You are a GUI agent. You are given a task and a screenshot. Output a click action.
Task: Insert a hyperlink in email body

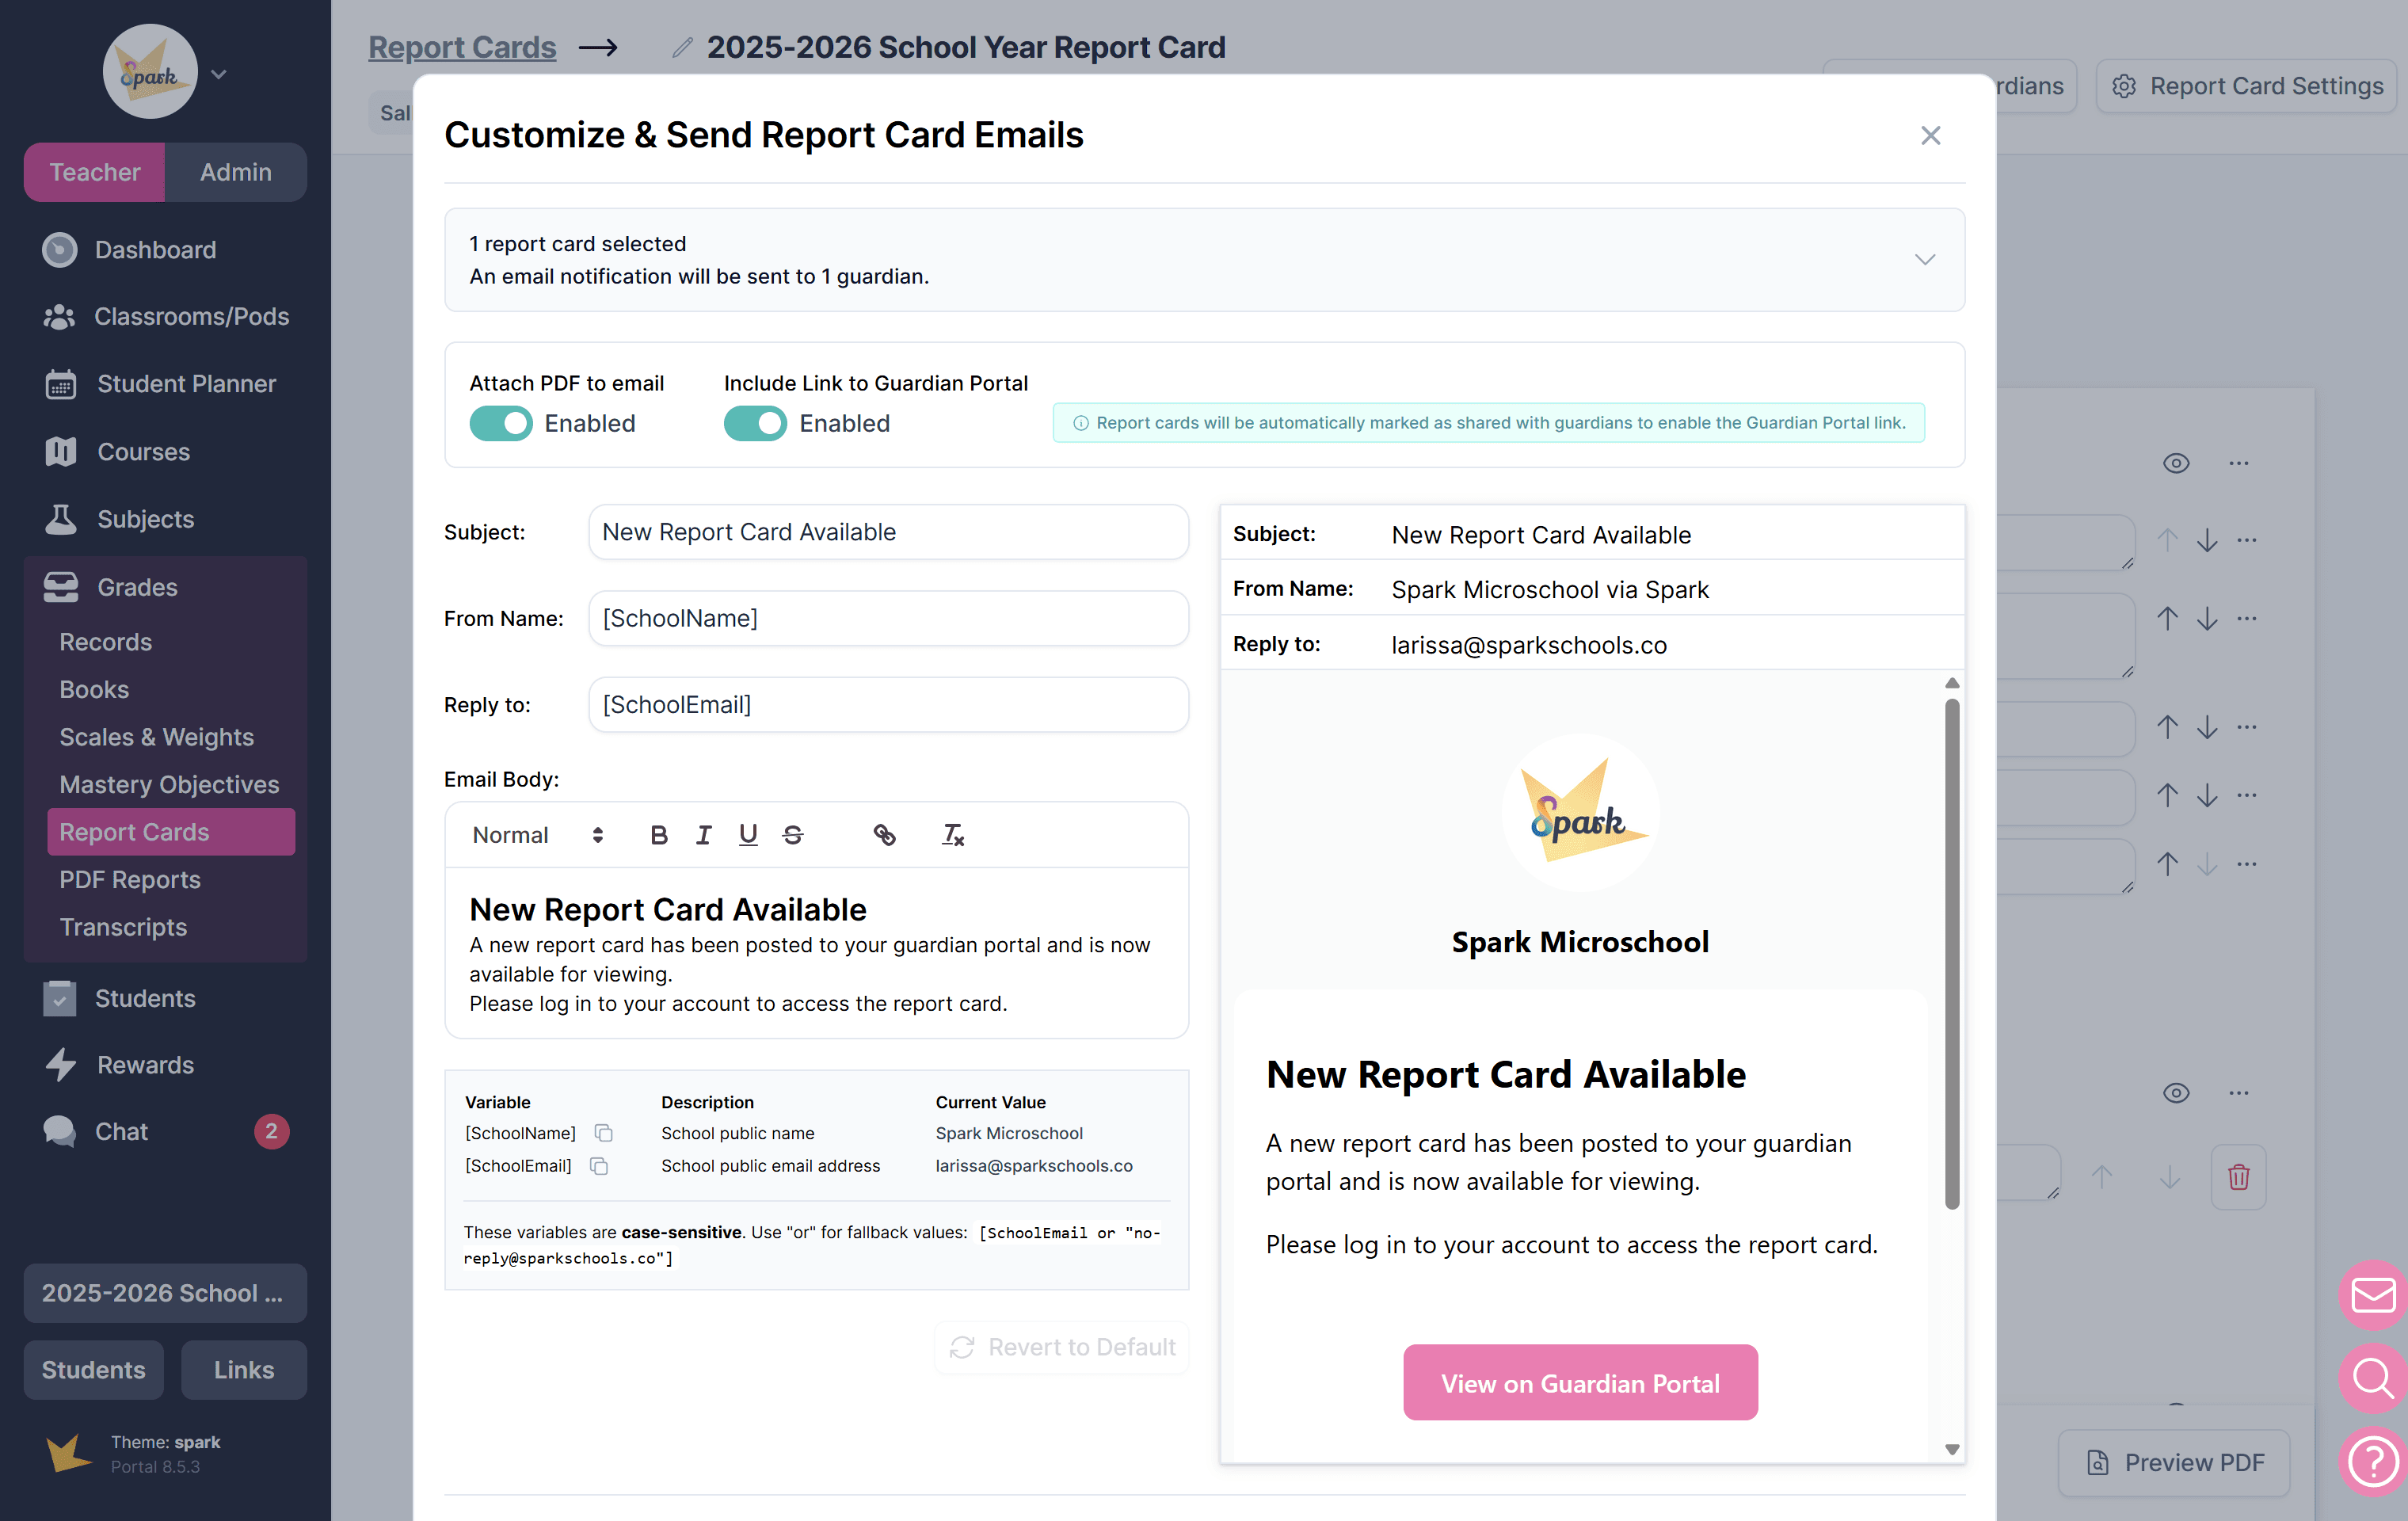884,835
